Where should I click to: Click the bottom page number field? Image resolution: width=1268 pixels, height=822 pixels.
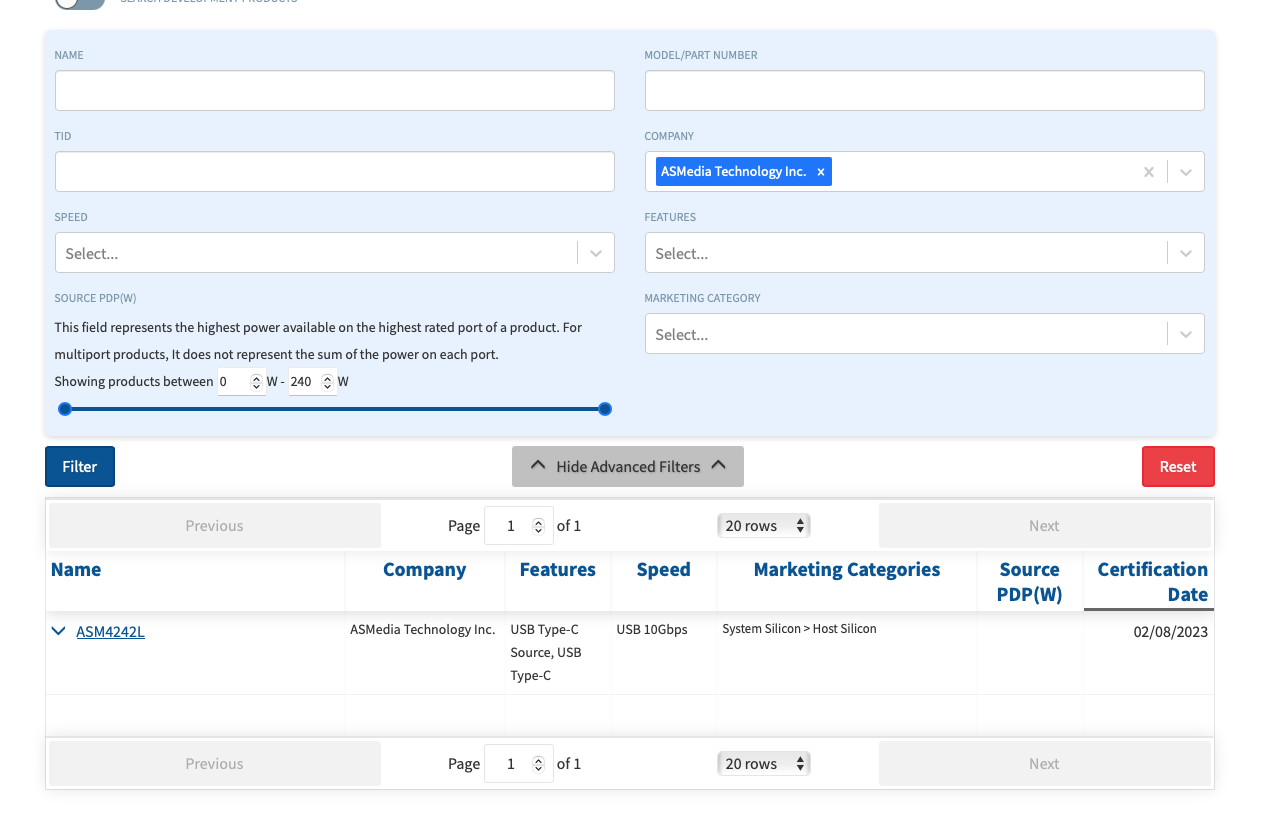point(518,764)
